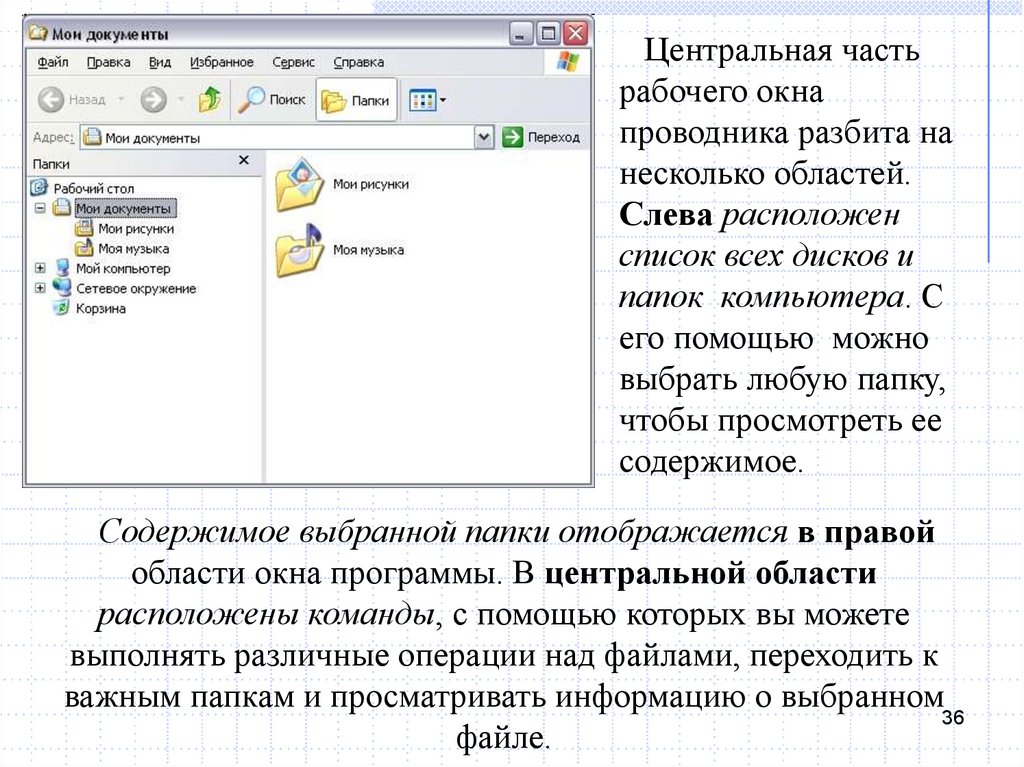Screen dimensions: 1024x767
Task: Click the Переход go button
Action: point(541,137)
